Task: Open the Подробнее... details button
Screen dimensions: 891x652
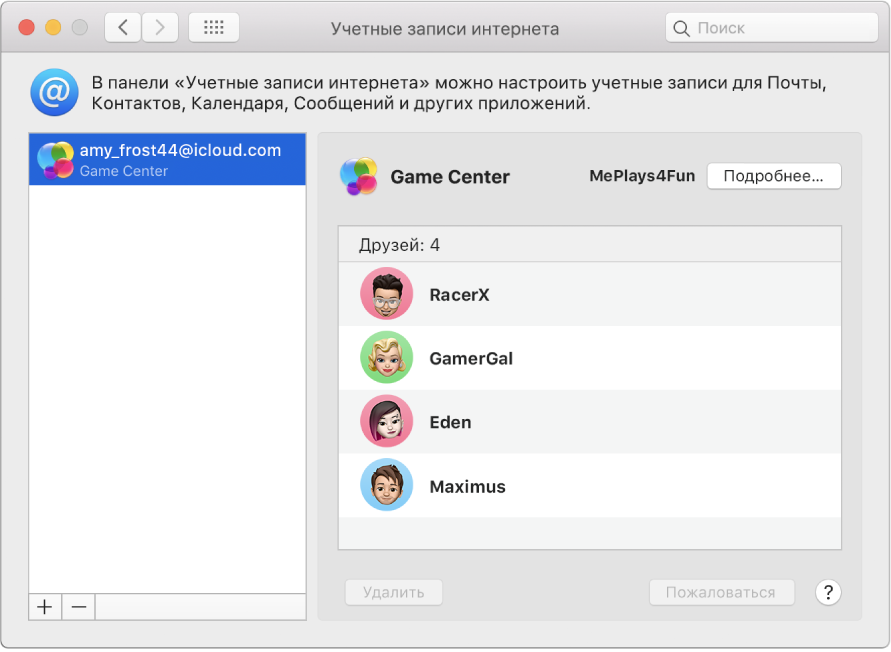Action: click(x=773, y=176)
